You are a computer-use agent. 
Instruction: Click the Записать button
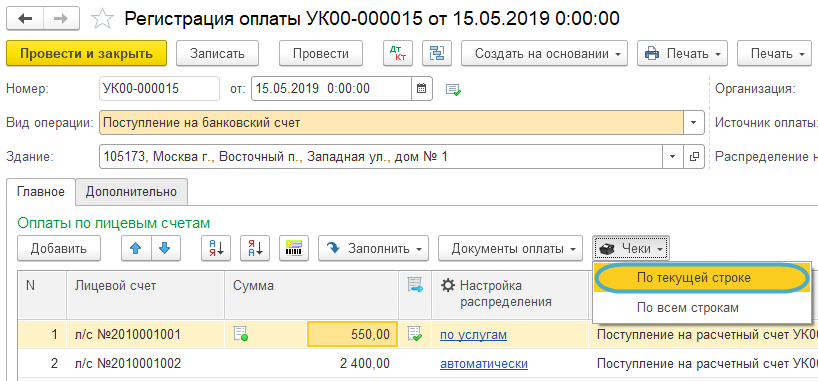[217, 53]
